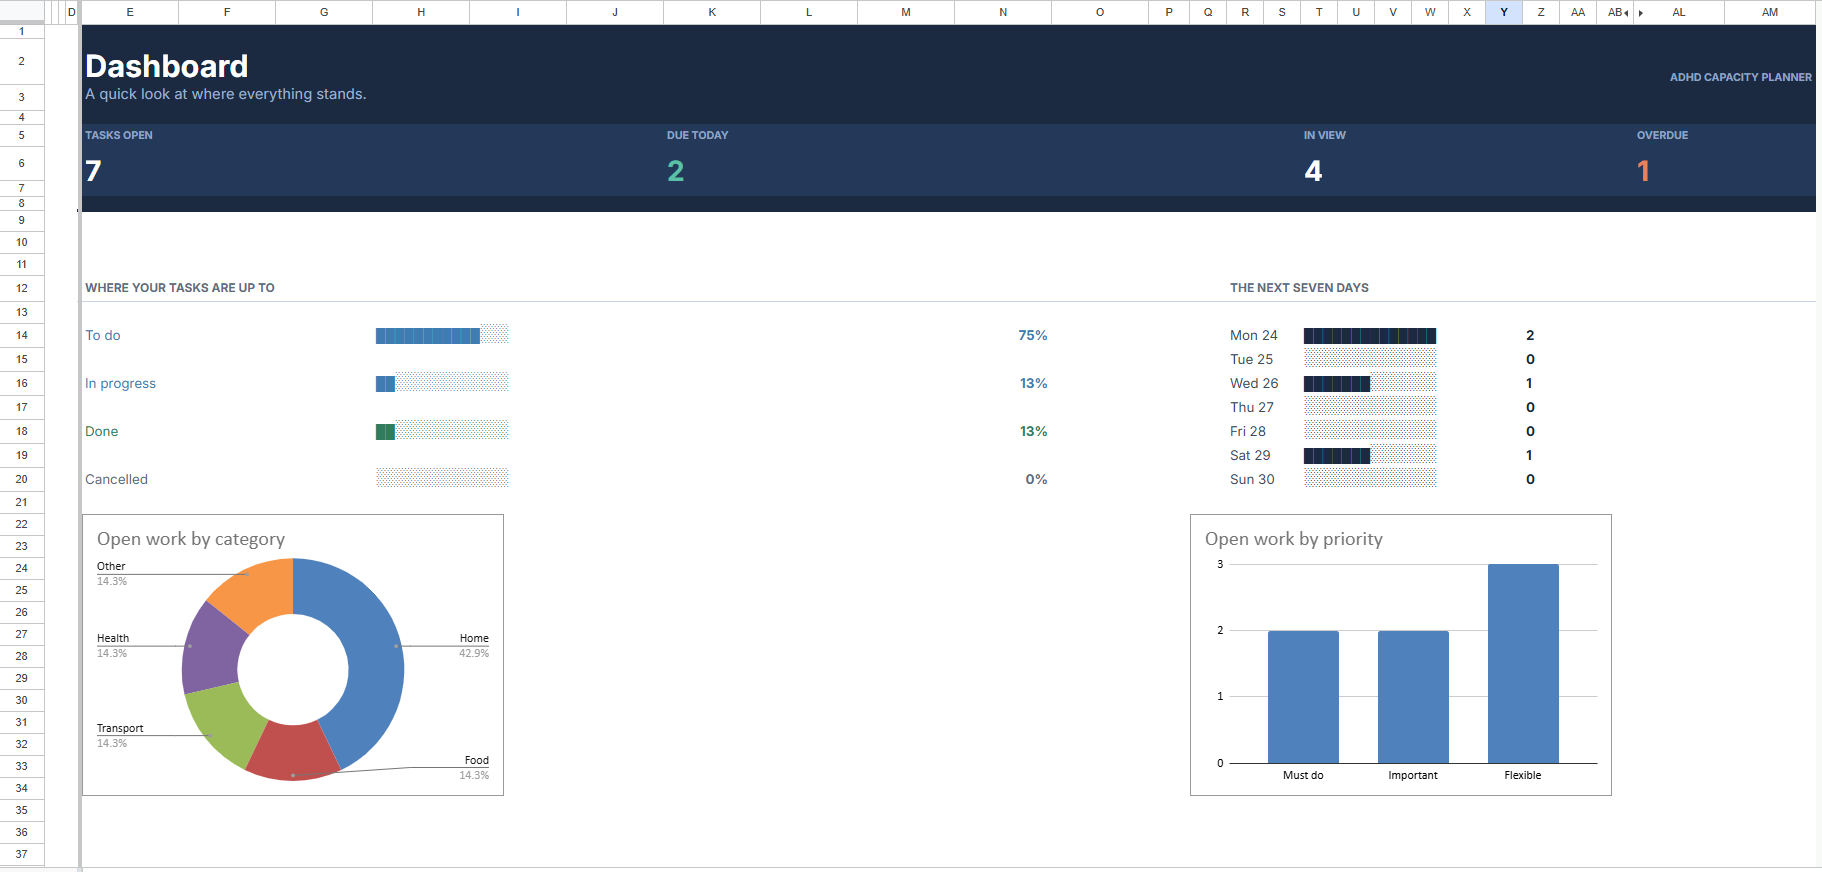Click the Mon 24 day label
Viewport: 1822px width, 872px height.
pyautogui.click(x=1254, y=335)
